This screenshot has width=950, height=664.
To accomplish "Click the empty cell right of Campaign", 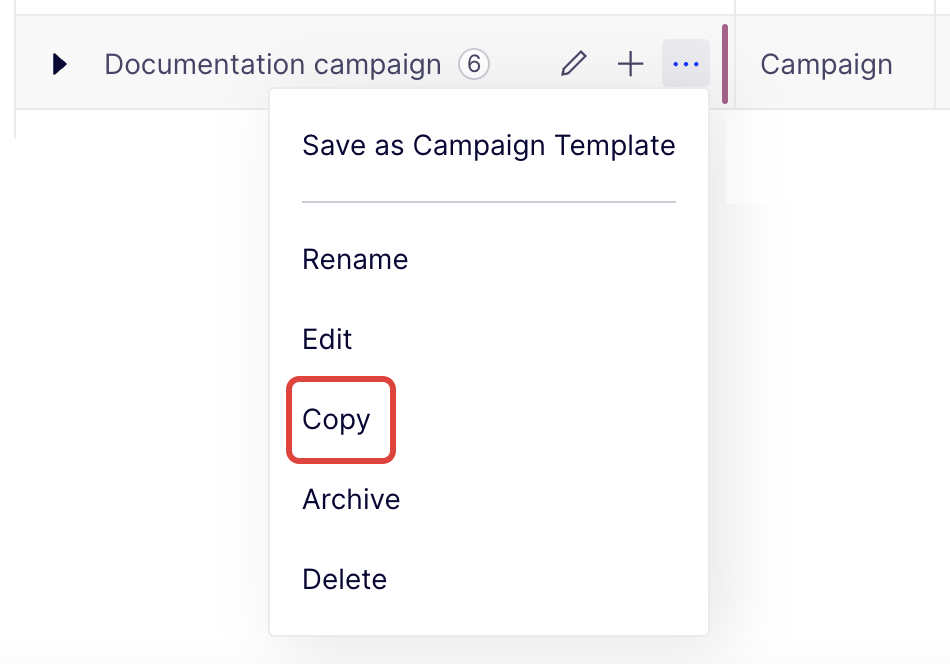I will 942,65.
